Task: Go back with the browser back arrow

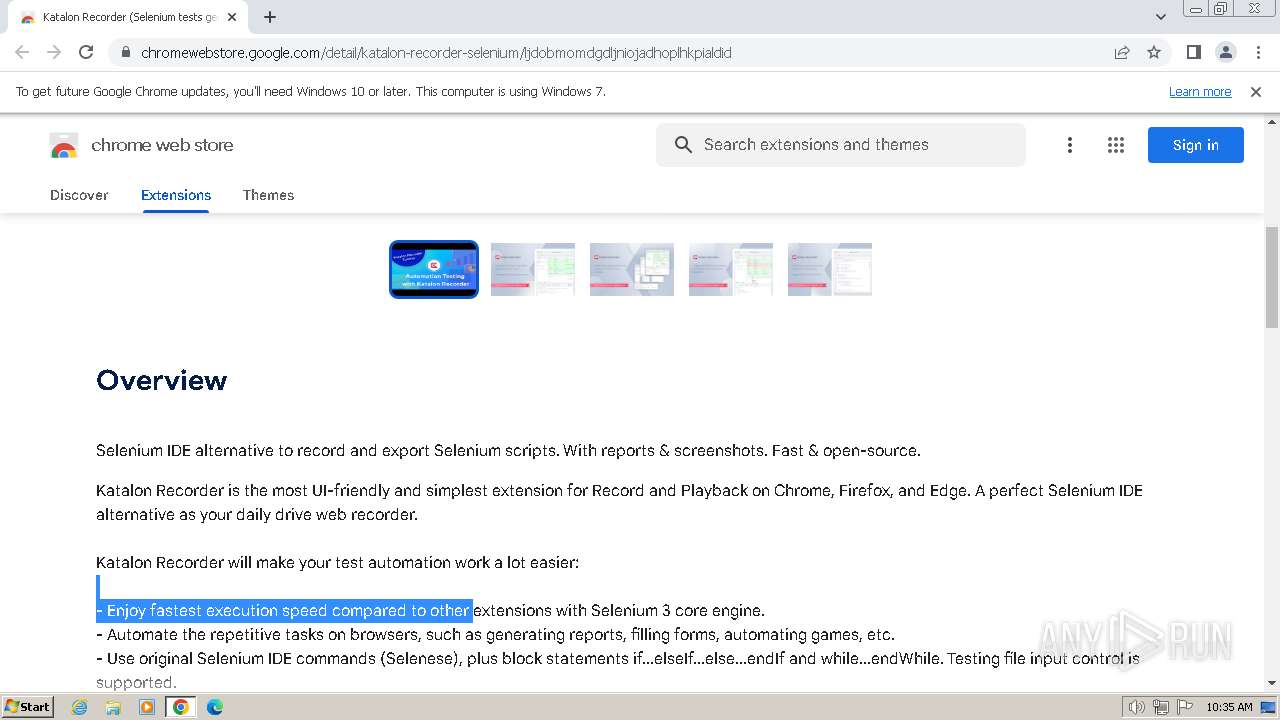Action: click(22, 52)
